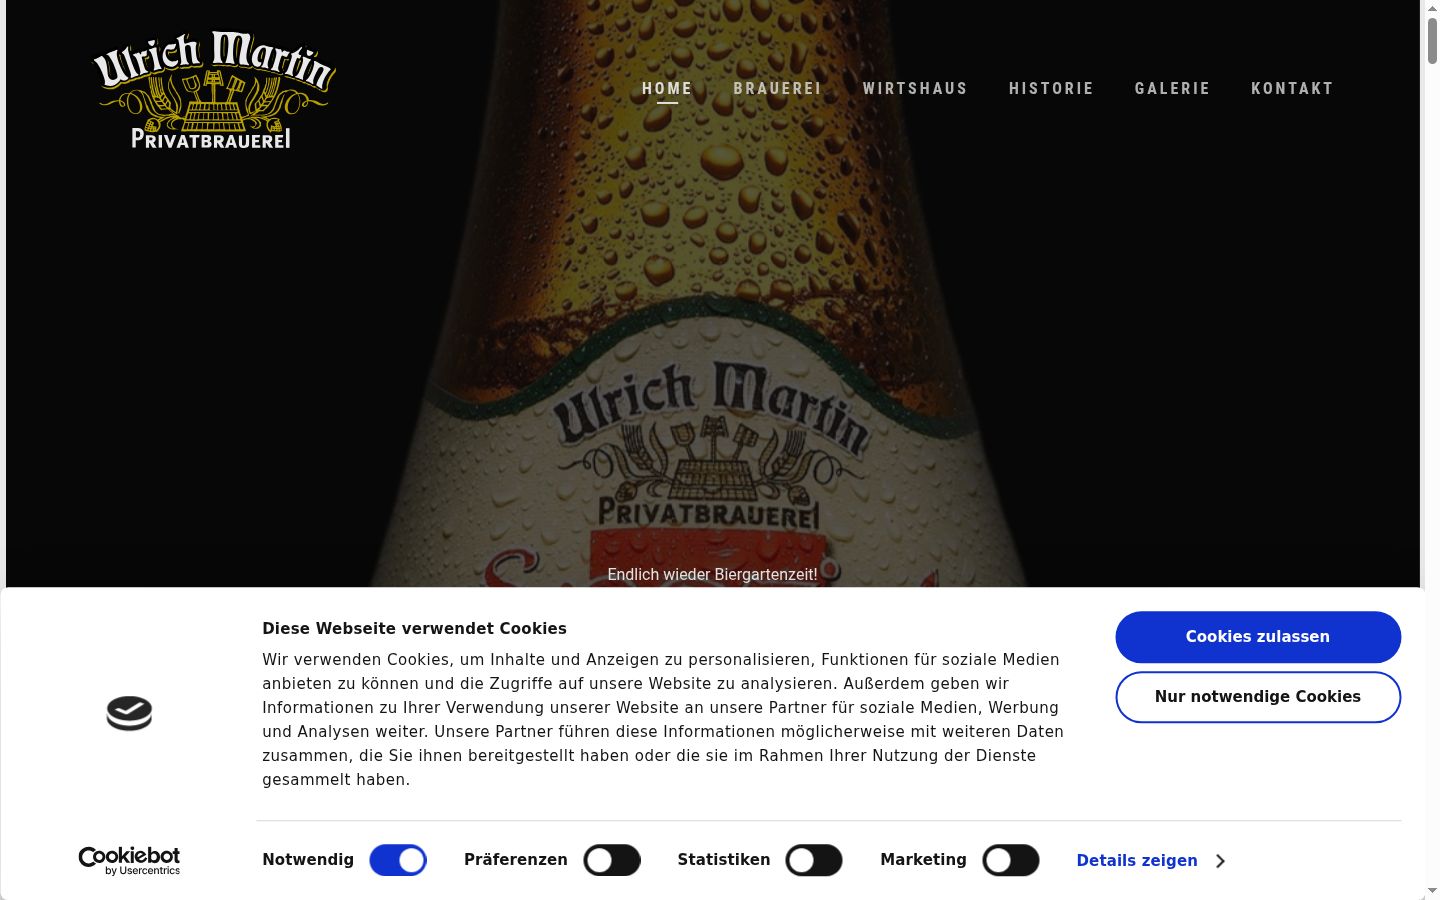This screenshot has height=900, width=1440.
Task: Go to the Home menu item
Action: click(x=667, y=88)
